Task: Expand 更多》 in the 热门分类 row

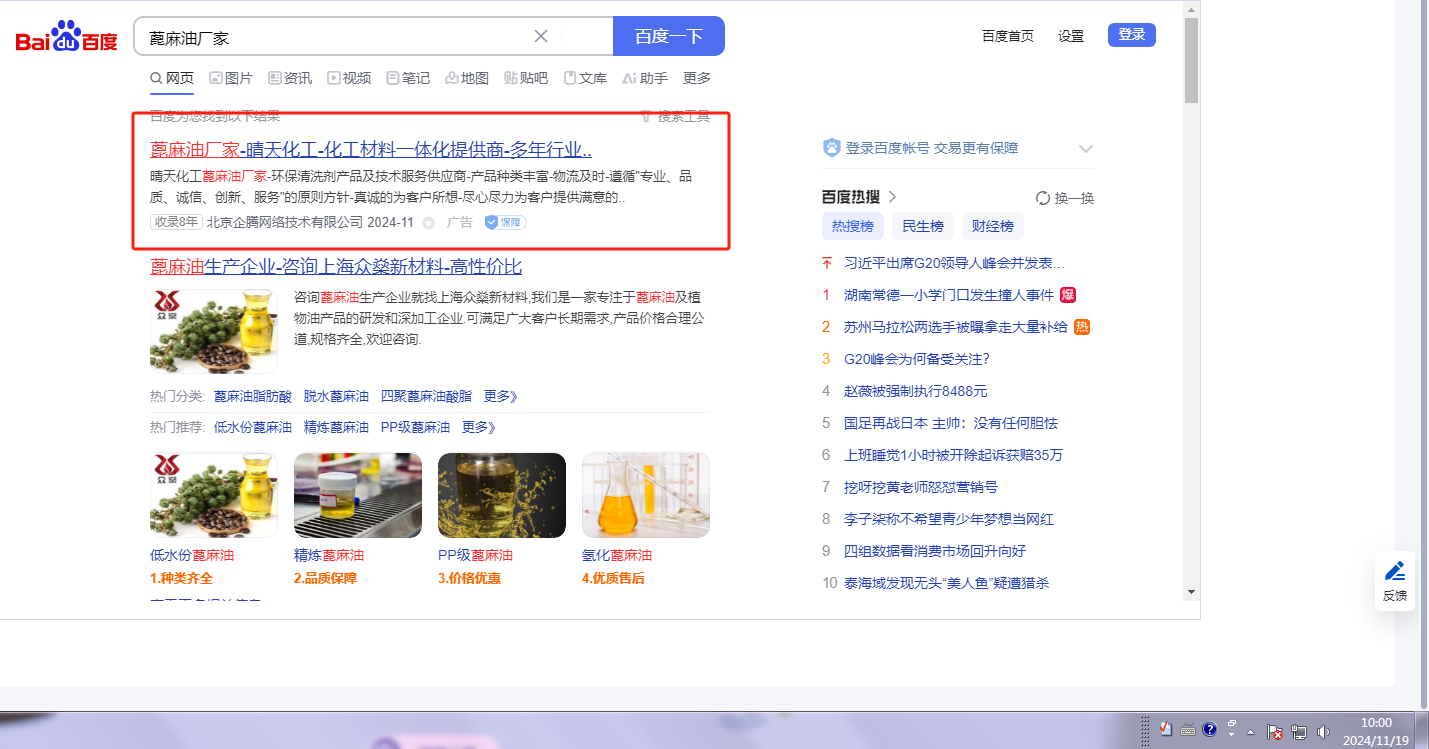Action: tap(501, 396)
